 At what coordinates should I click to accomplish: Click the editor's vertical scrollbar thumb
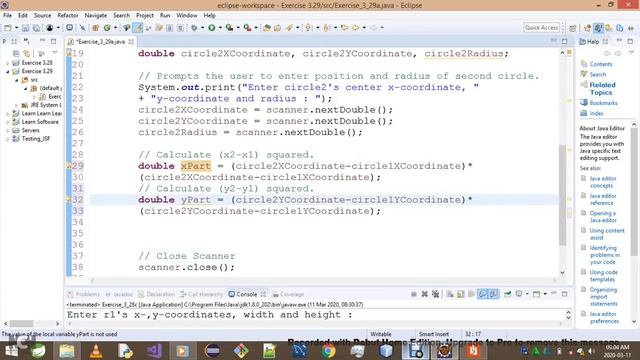point(562,195)
